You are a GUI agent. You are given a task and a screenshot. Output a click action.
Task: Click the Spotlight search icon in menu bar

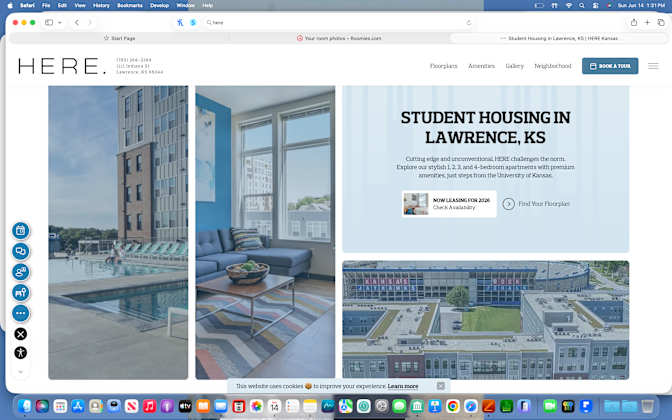pos(582,5)
